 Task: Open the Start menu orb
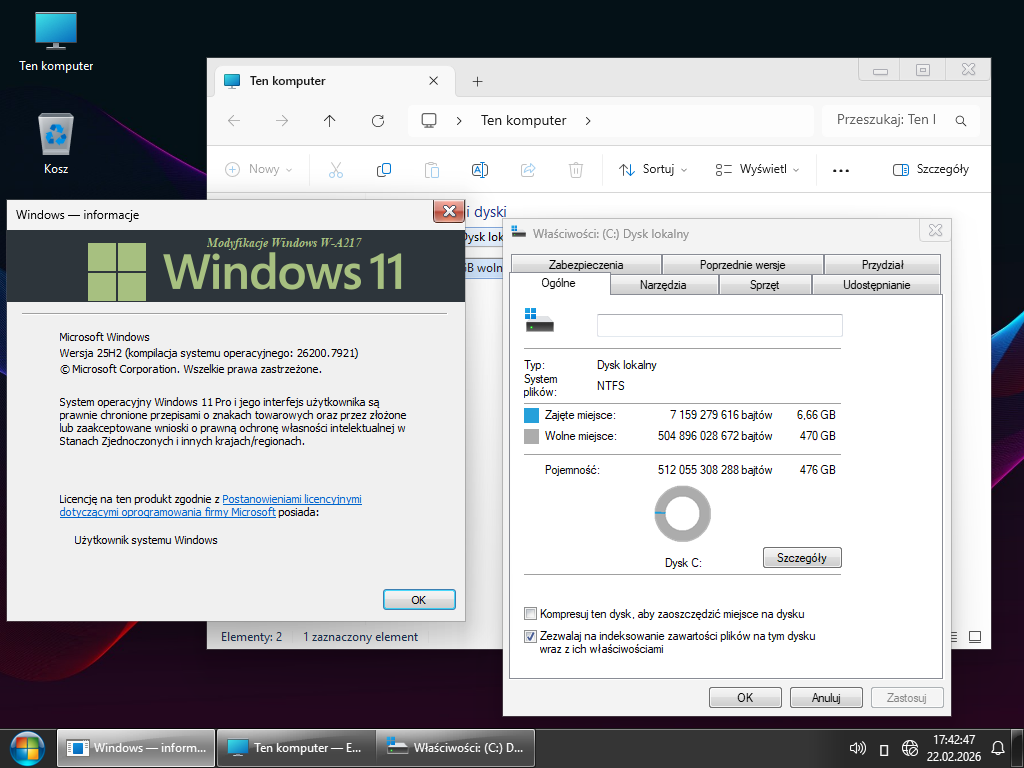(27, 747)
